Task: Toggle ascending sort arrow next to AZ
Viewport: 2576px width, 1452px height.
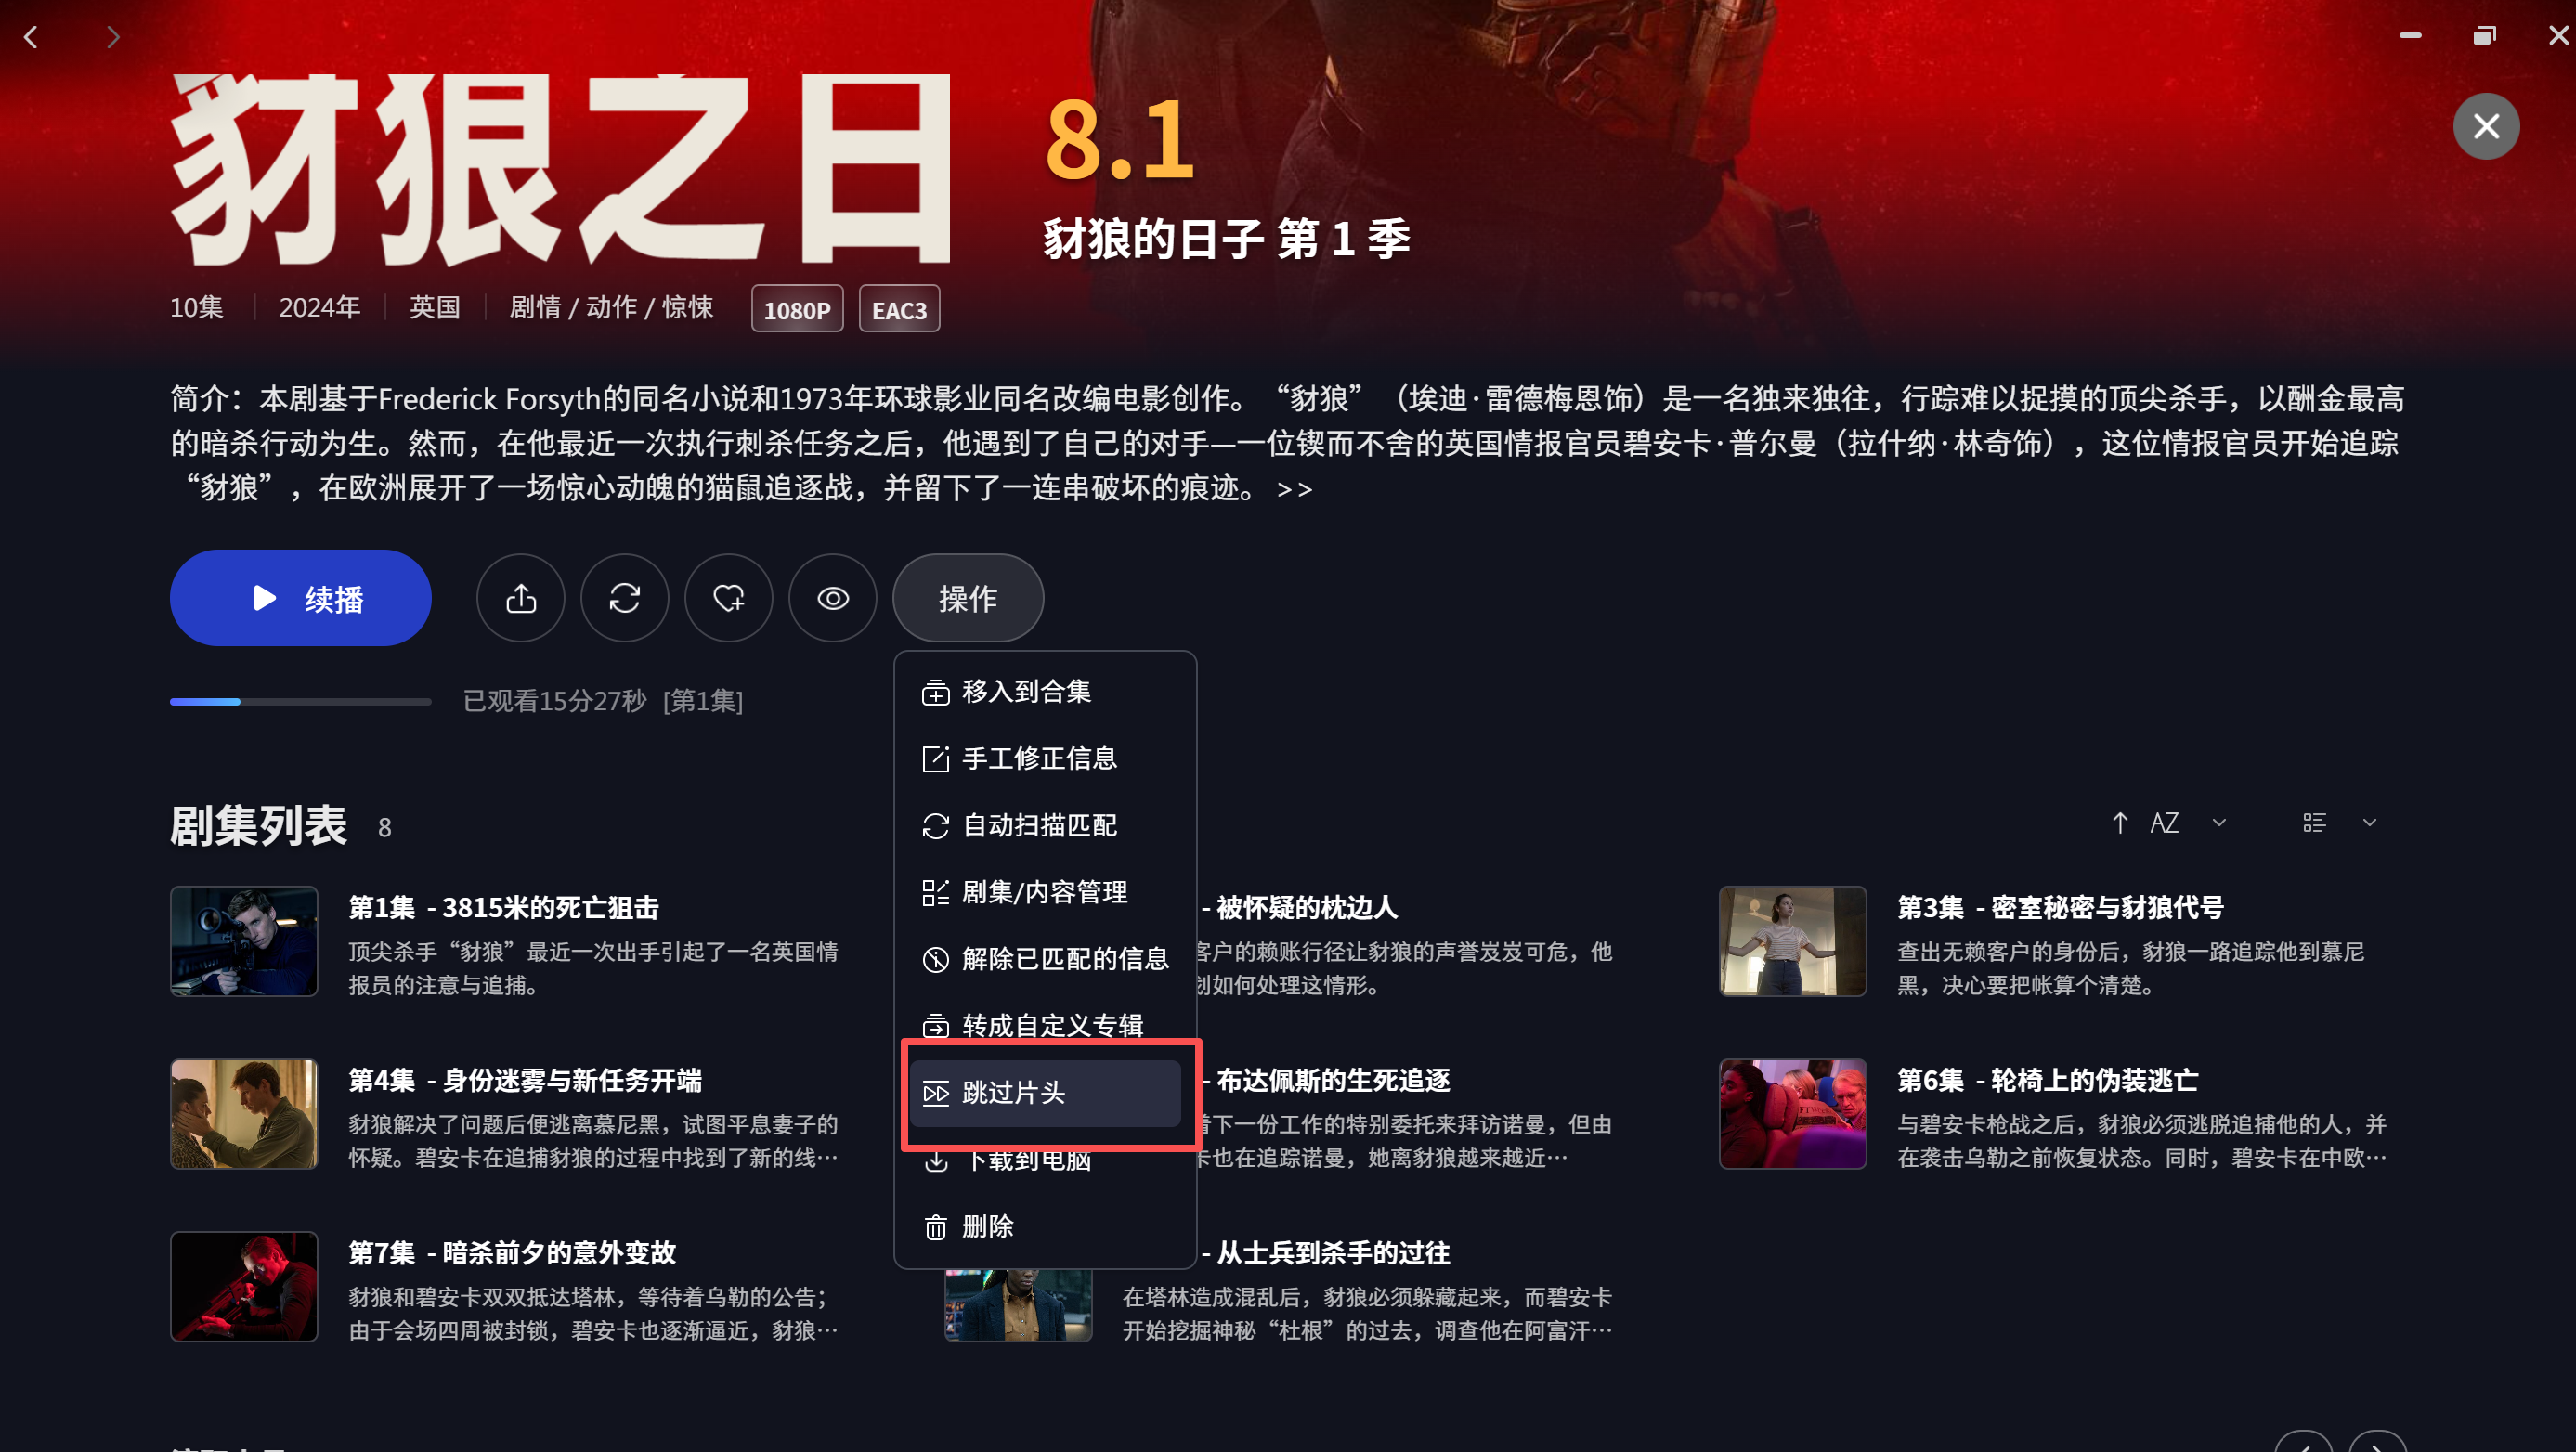Action: [x=2119, y=822]
